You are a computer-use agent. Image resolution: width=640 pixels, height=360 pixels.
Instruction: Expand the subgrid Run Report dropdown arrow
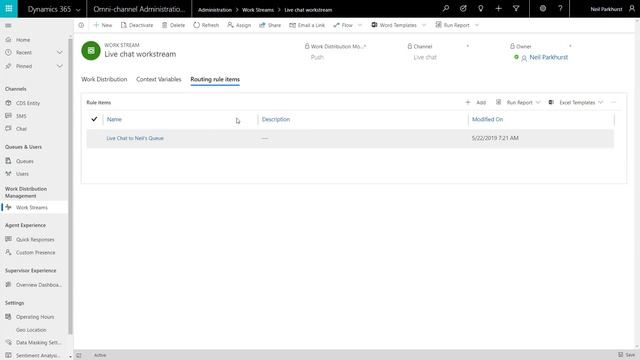(x=538, y=102)
